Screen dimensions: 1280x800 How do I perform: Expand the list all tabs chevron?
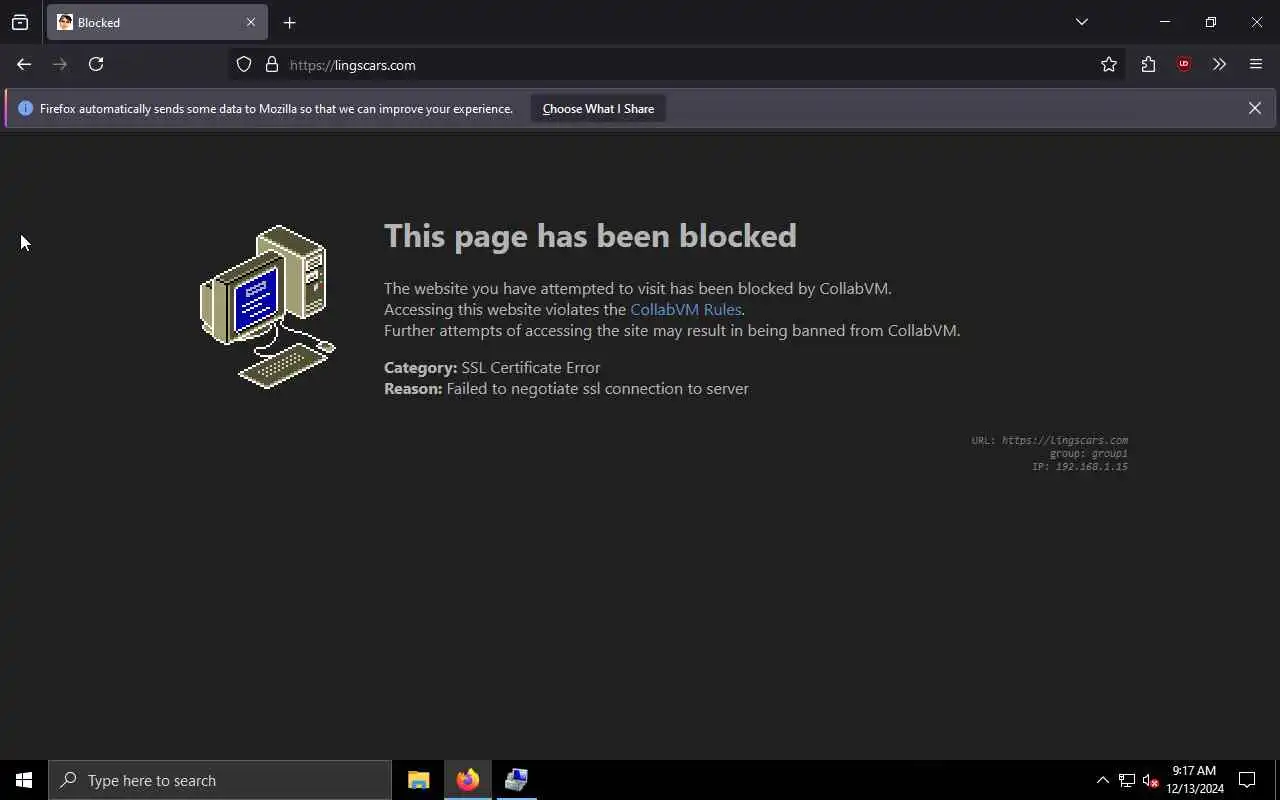(x=1082, y=22)
